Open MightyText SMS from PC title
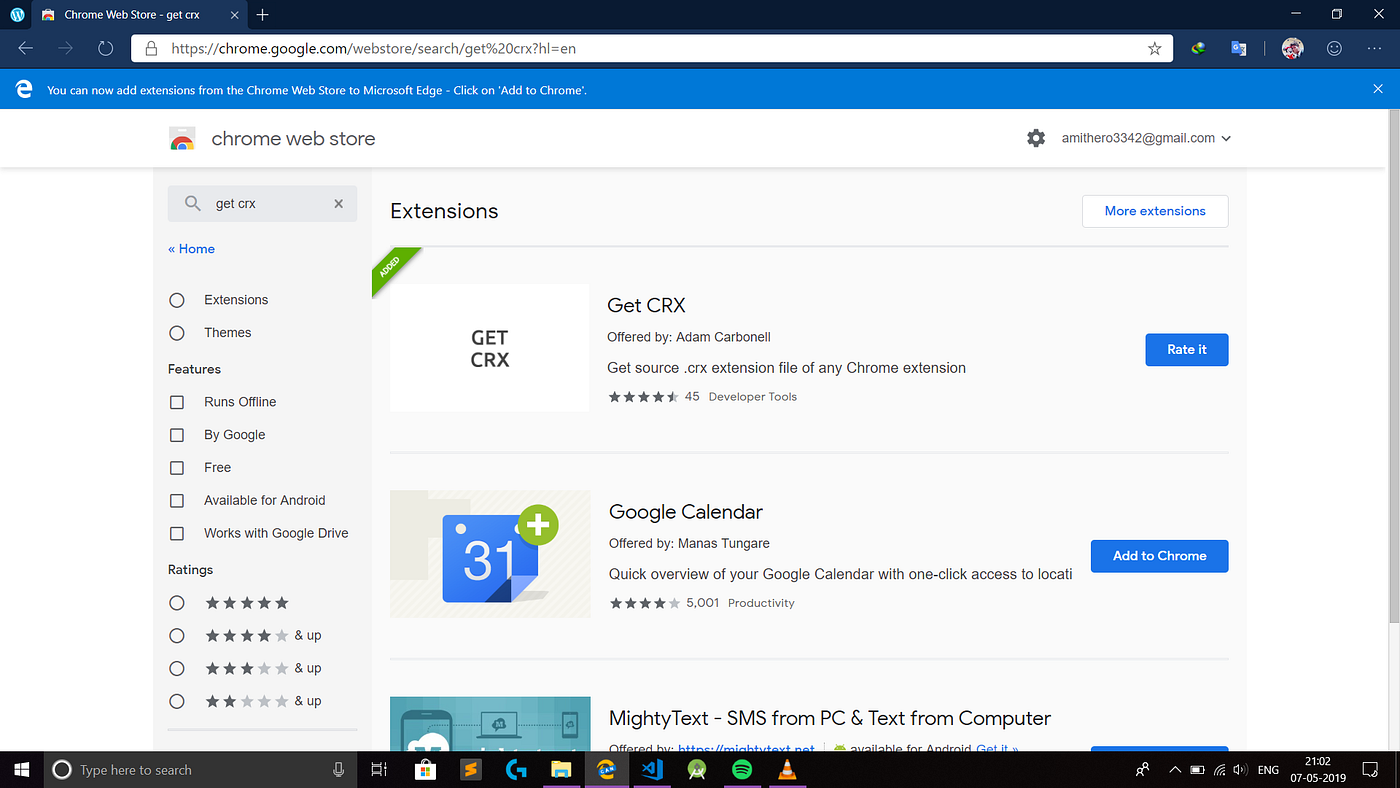The image size is (1400, 788). (830, 718)
